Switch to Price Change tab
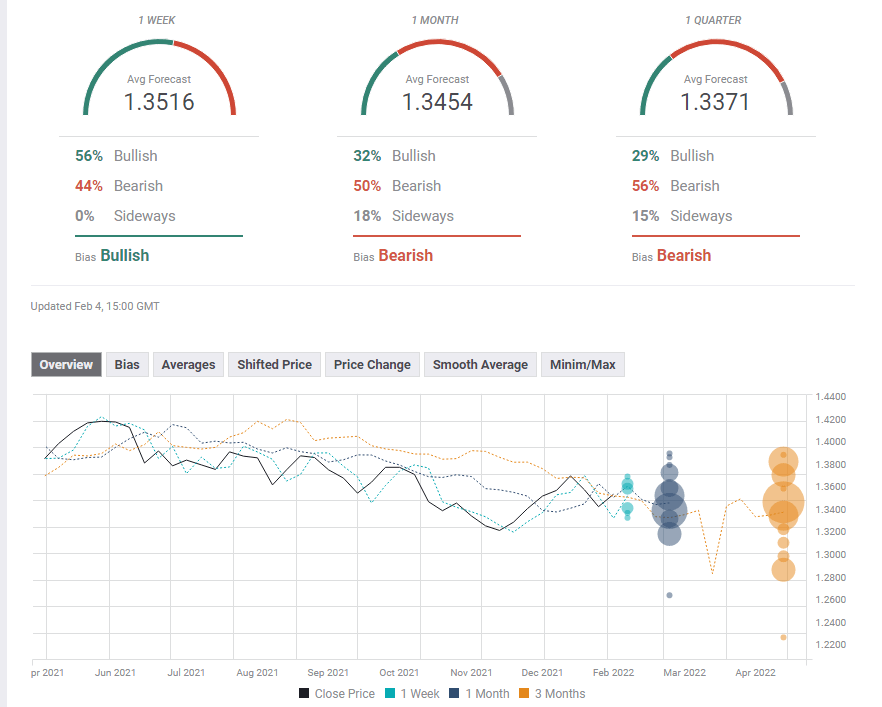The image size is (882, 707). 372,365
